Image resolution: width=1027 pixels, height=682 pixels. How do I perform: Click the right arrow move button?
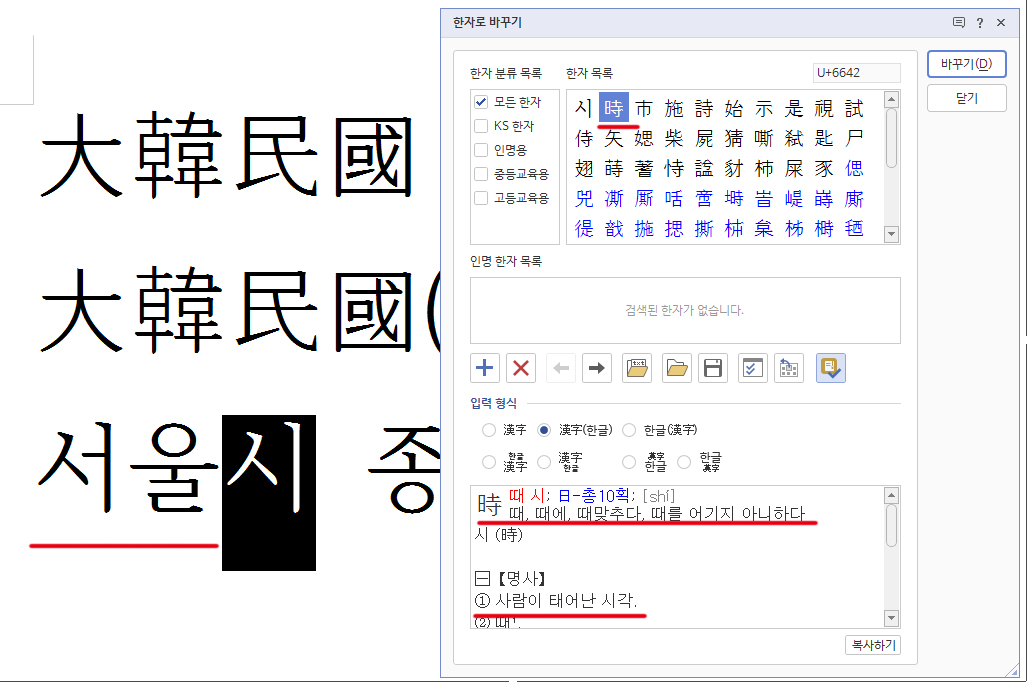(x=597, y=368)
